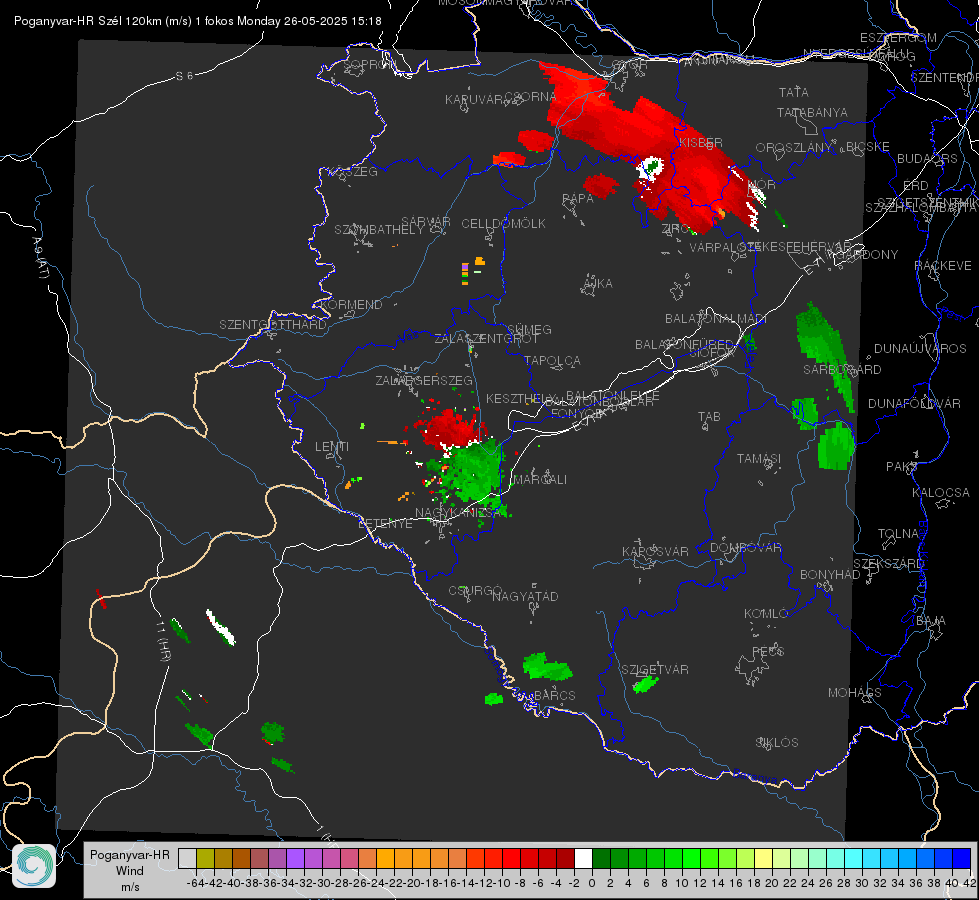The width and height of the screenshot is (979, 900).
Task: Click the KAPUVÁR town label
Action: (475, 100)
